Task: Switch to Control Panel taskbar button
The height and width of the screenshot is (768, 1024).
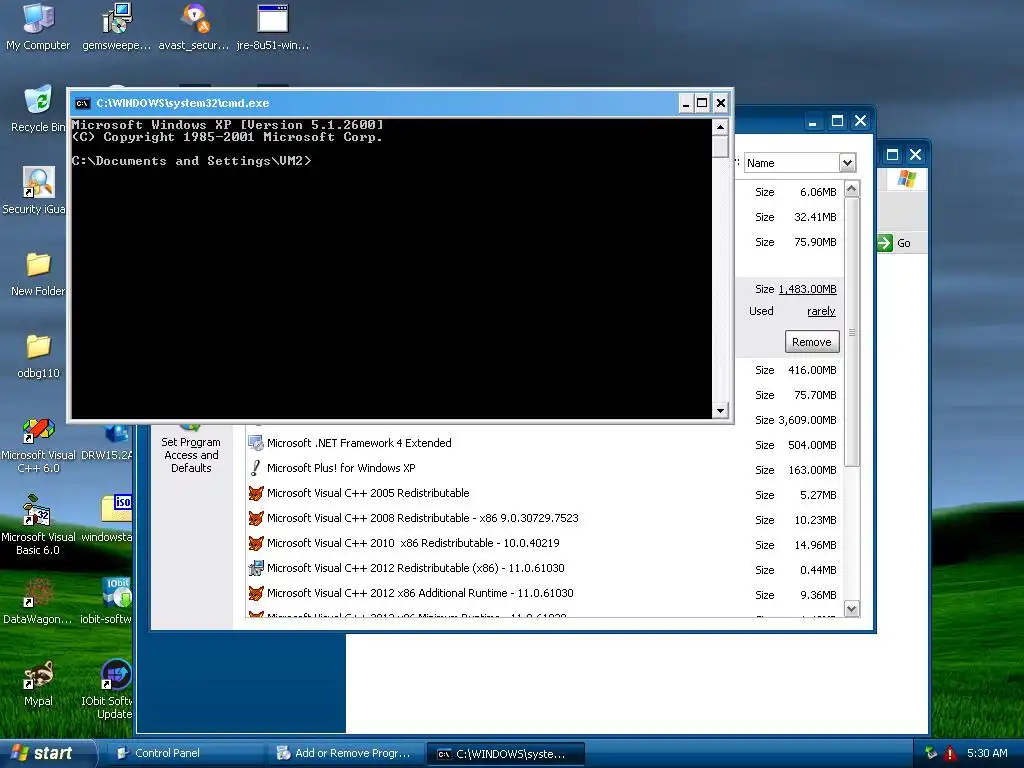Action: coord(184,754)
